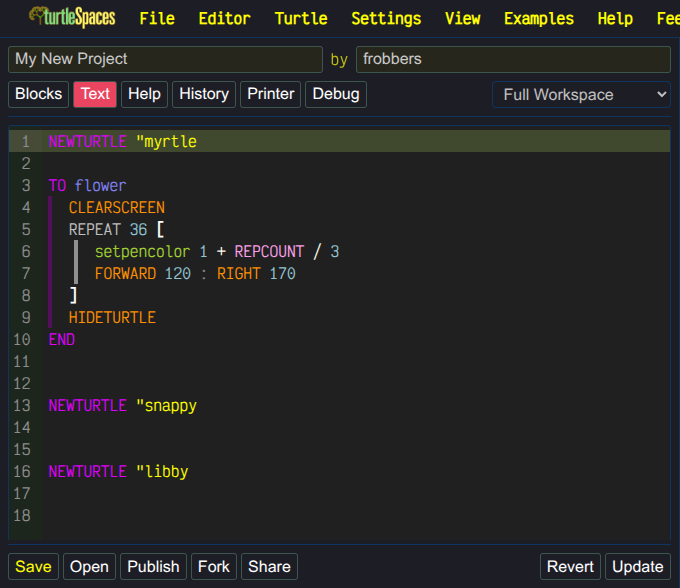
Task: Click the number 36 after REPEAT
Action: tap(138, 229)
